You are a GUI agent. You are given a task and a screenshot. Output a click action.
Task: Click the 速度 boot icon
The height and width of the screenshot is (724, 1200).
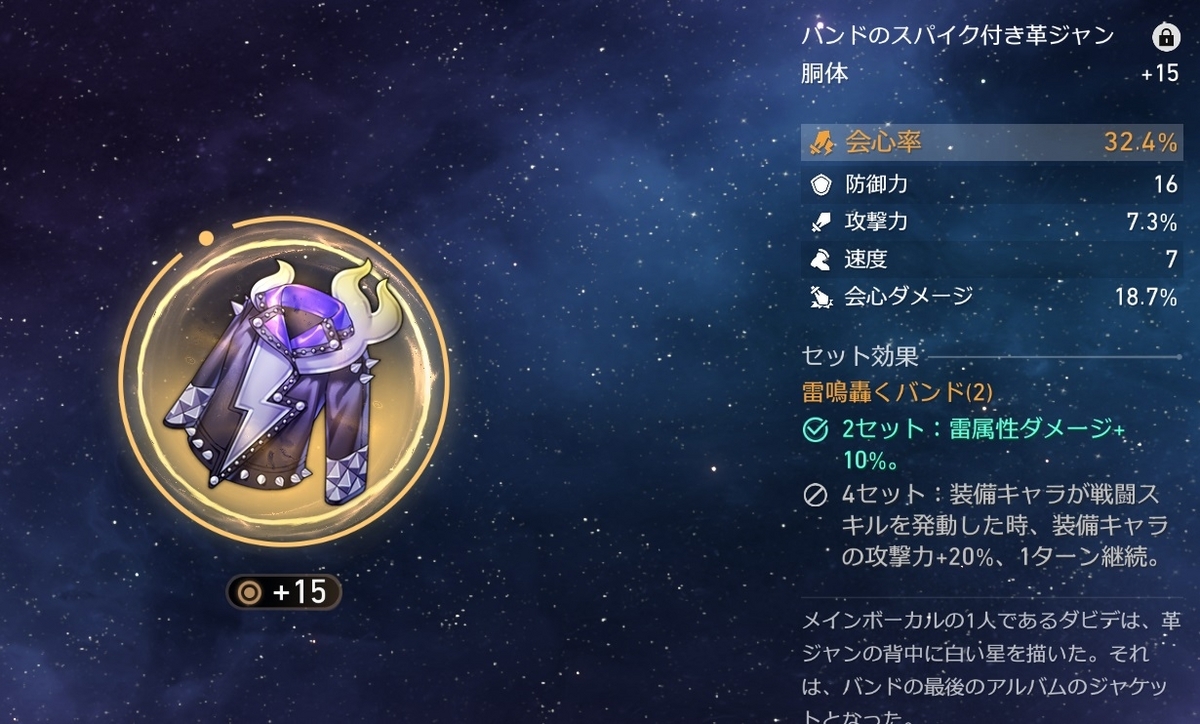click(818, 259)
